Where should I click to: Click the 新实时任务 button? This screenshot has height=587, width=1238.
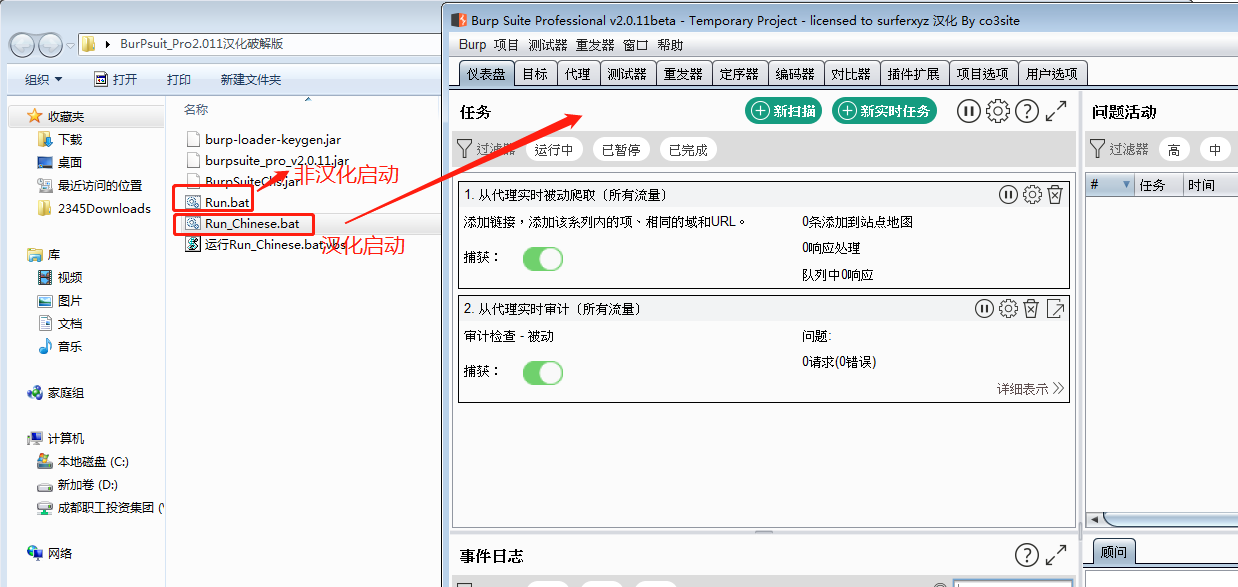click(885, 111)
